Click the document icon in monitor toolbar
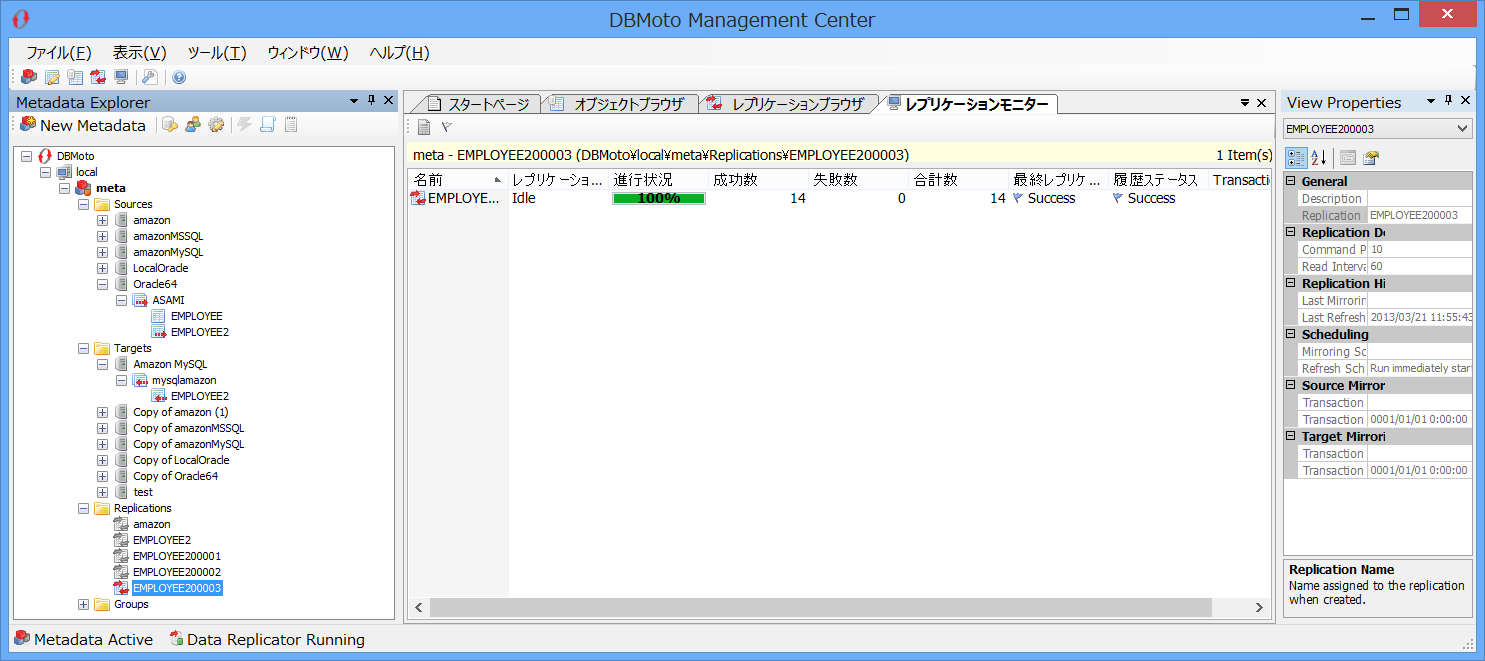 point(424,127)
